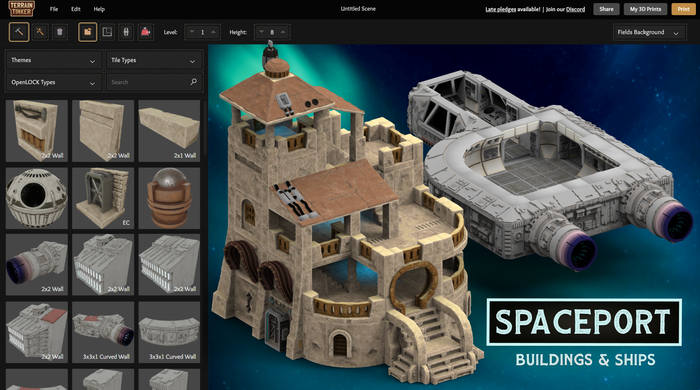Select the red-roofed 2x2 Wall tile
700x390 pixels.
37,332
